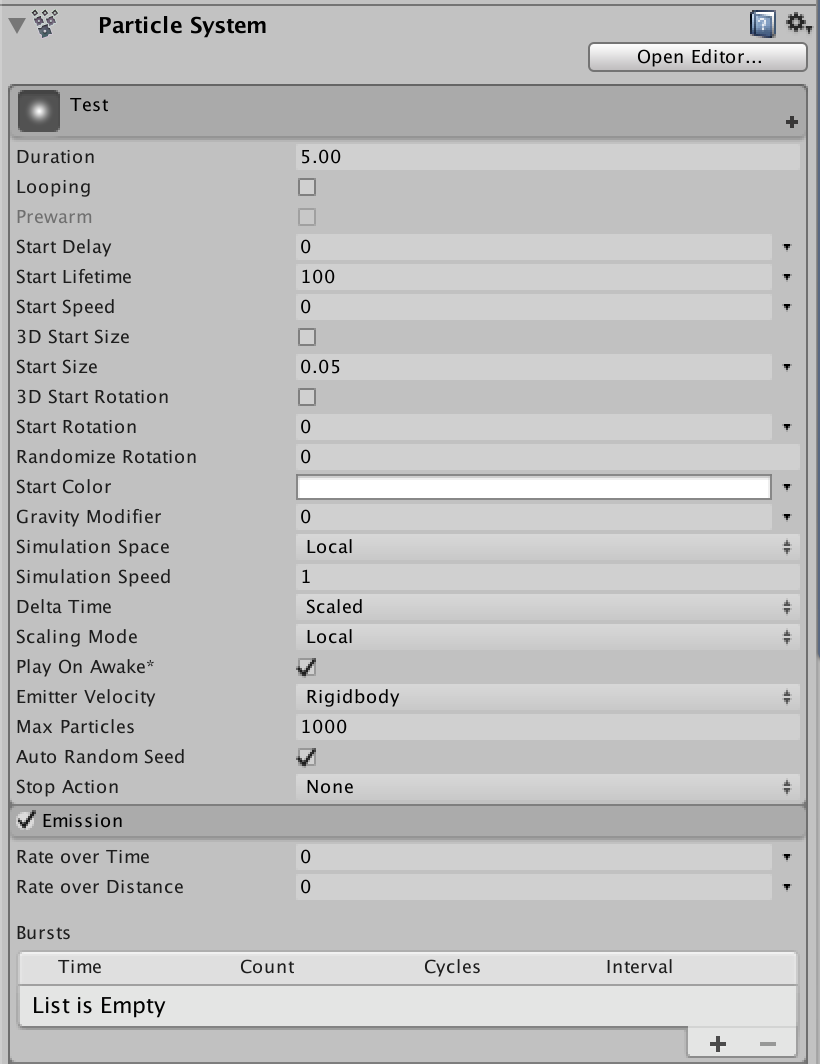Add a burst with the plus button

[x=718, y=1044]
